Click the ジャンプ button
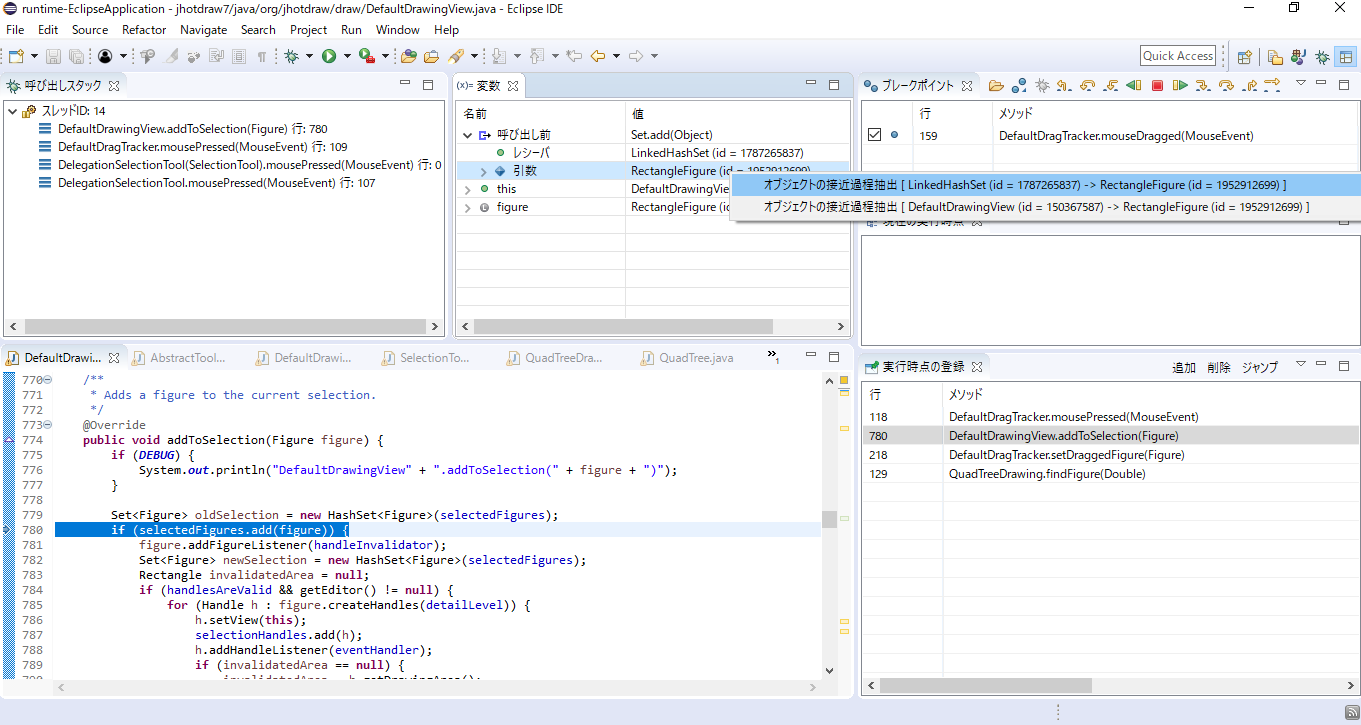The width and height of the screenshot is (1361, 725). (x=1260, y=367)
